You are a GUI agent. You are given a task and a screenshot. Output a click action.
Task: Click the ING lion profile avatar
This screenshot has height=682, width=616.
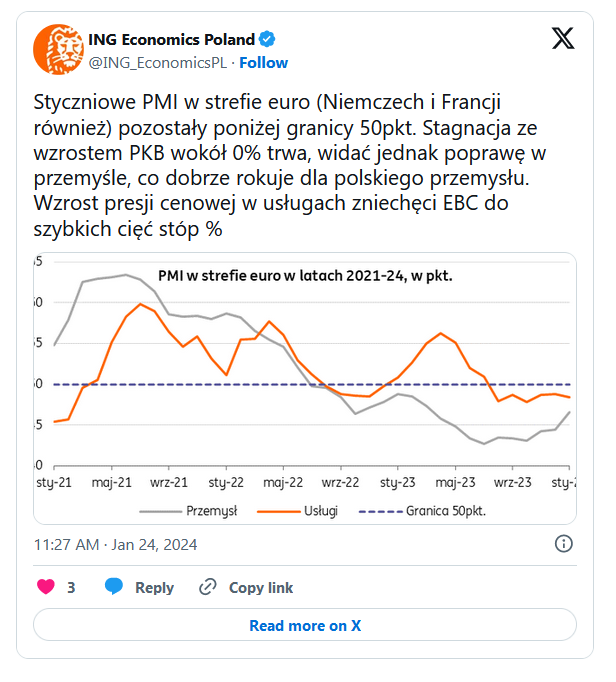tap(58, 48)
